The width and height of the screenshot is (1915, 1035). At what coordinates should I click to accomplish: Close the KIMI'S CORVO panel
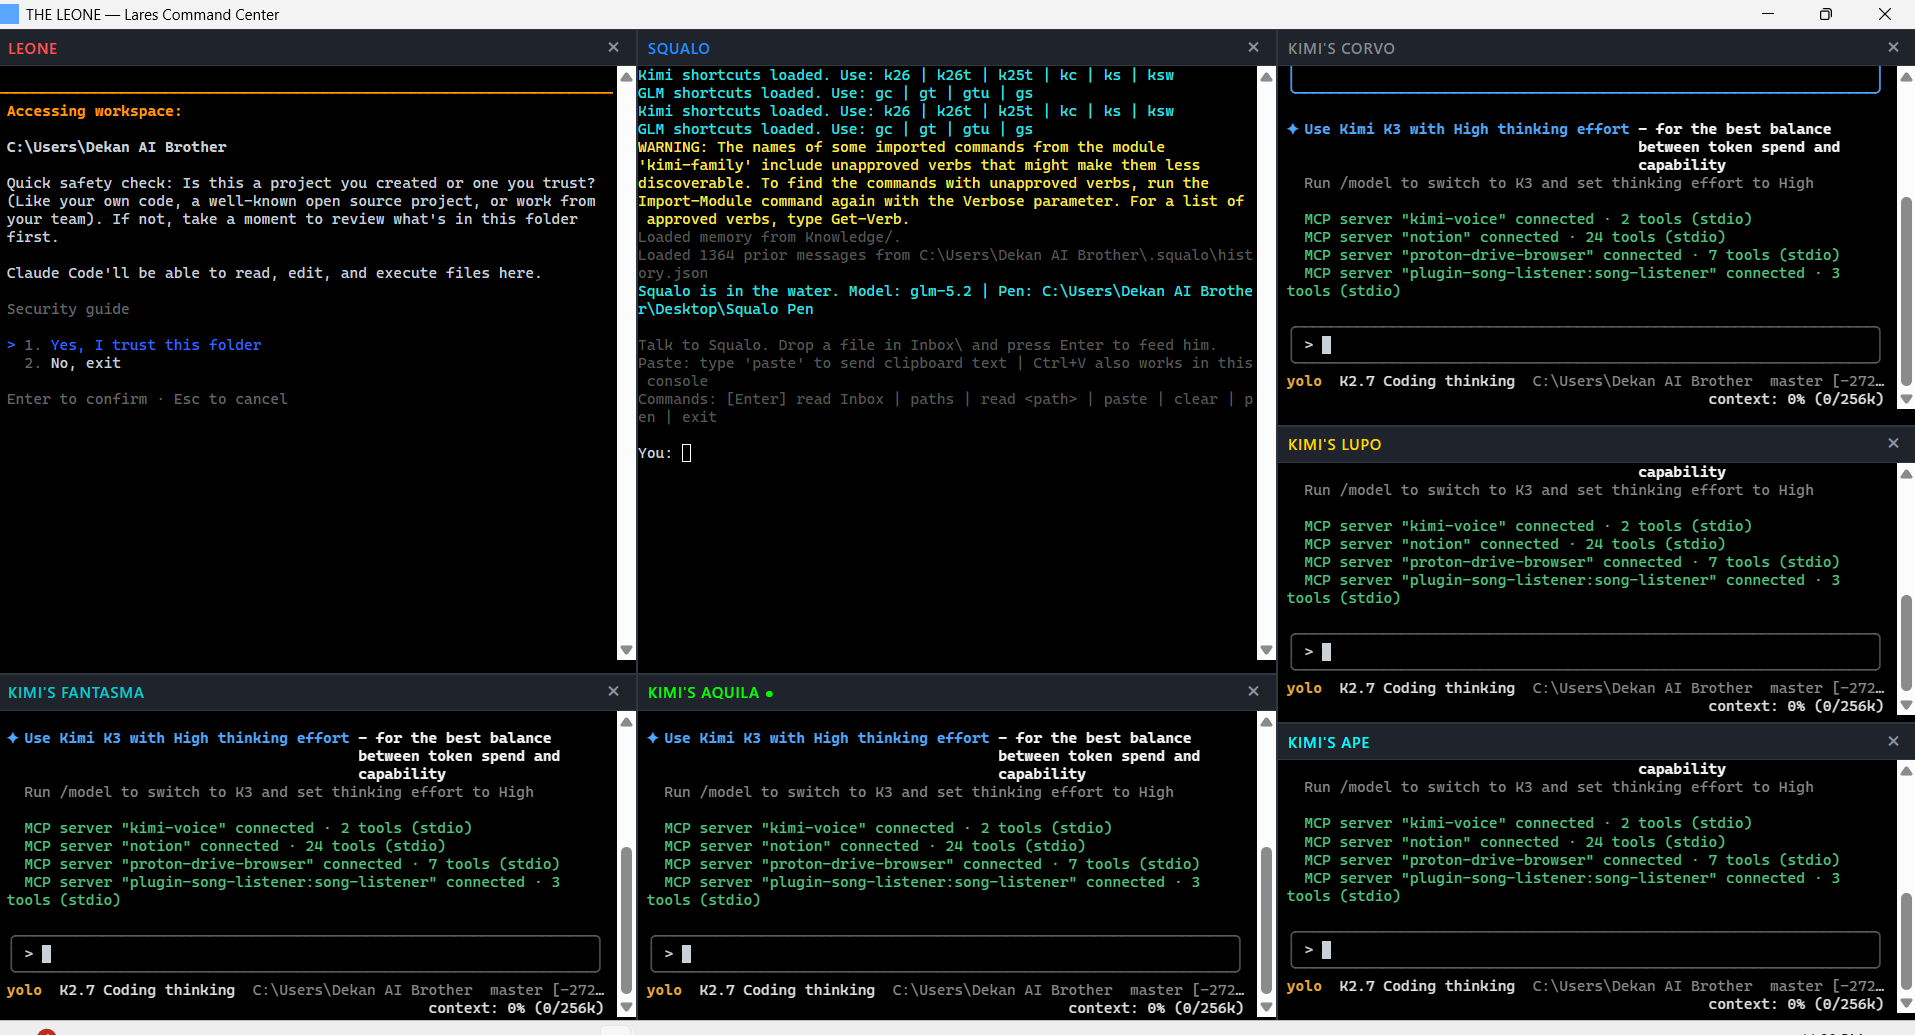coord(1893,47)
